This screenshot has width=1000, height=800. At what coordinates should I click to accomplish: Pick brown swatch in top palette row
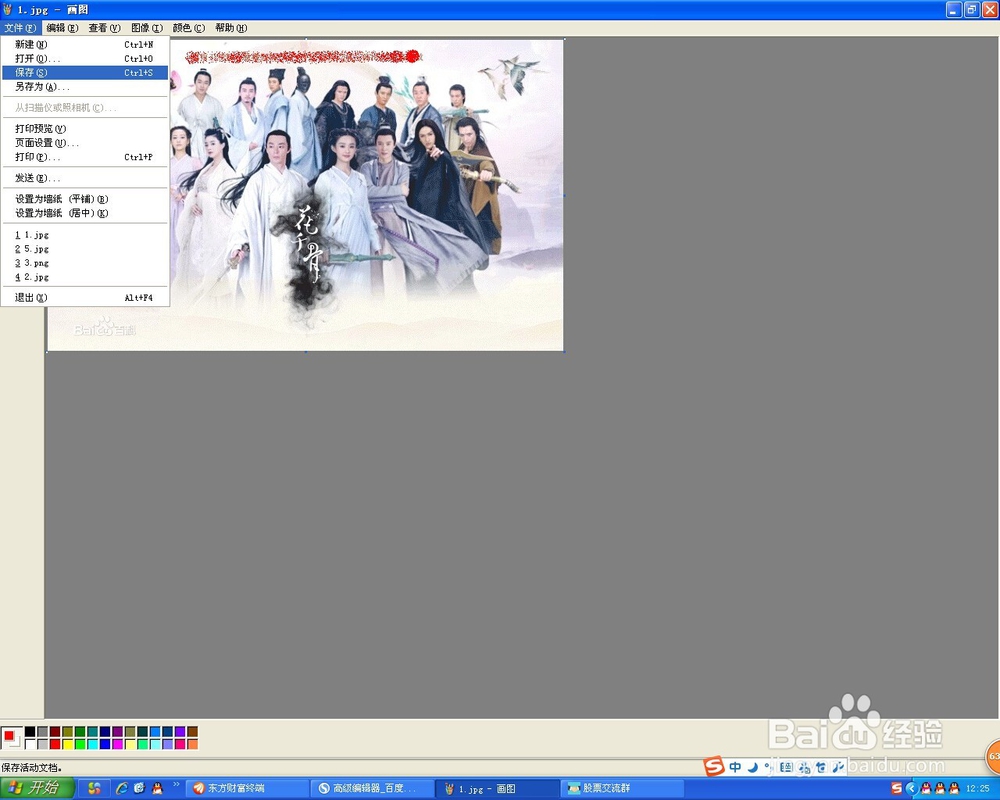pyautogui.click(x=193, y=732)
